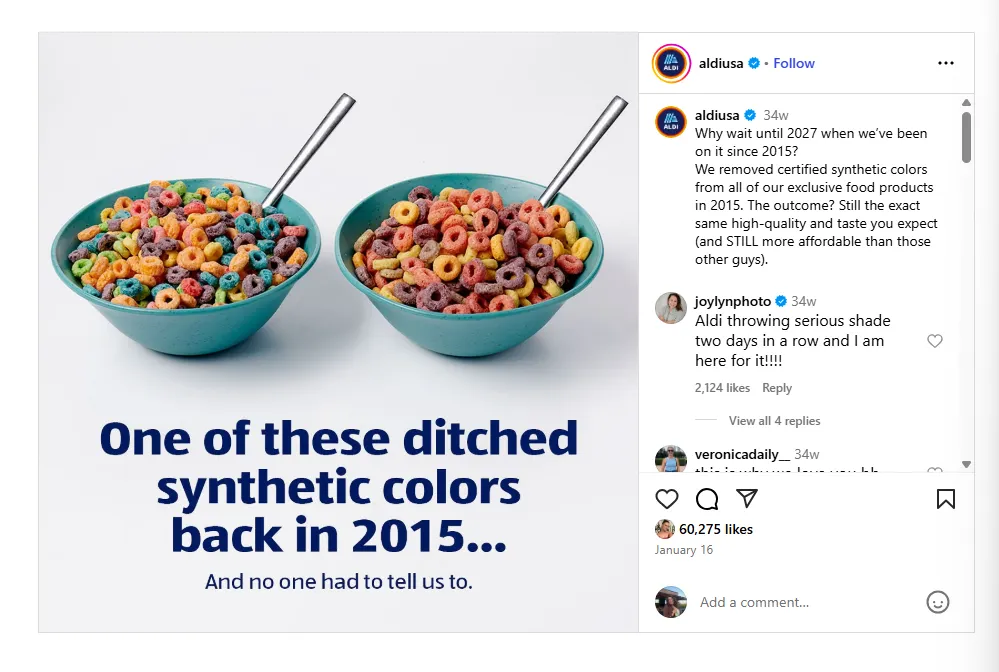999x672 pixels.
Task: Share post via paper plane icon
Action: pyautogui.click(x=747, y=498)
